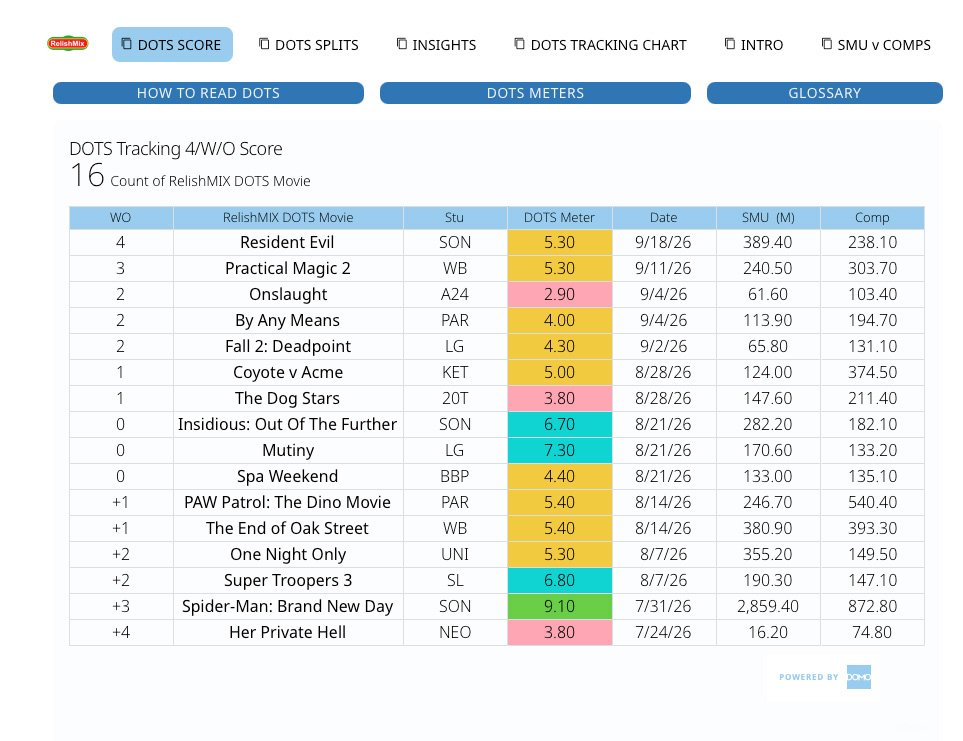Viewport: 963px width, 741px height.
Task: Click the WO column header
Action: 121,217
